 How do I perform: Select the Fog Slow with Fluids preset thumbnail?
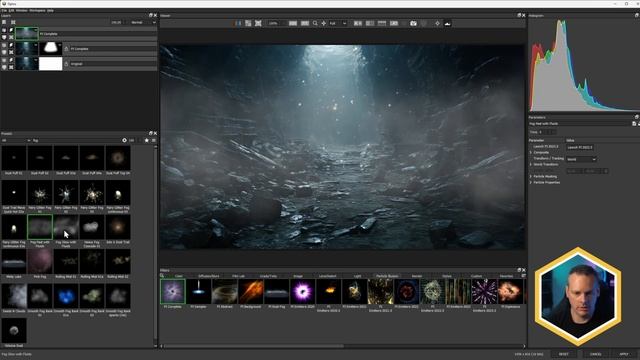(66, 227)
